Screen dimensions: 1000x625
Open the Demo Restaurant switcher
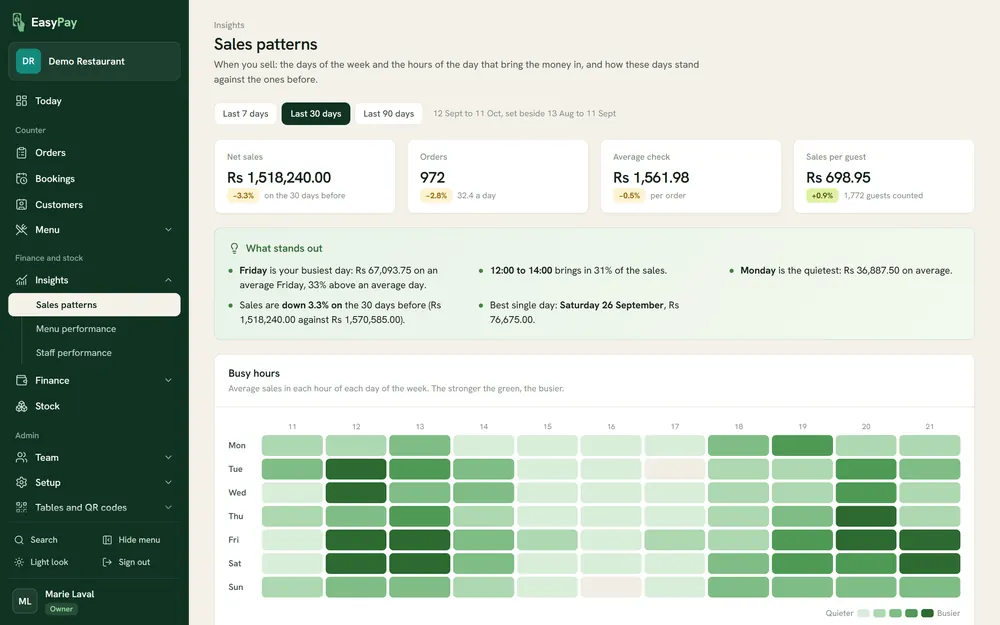point(94,61)
